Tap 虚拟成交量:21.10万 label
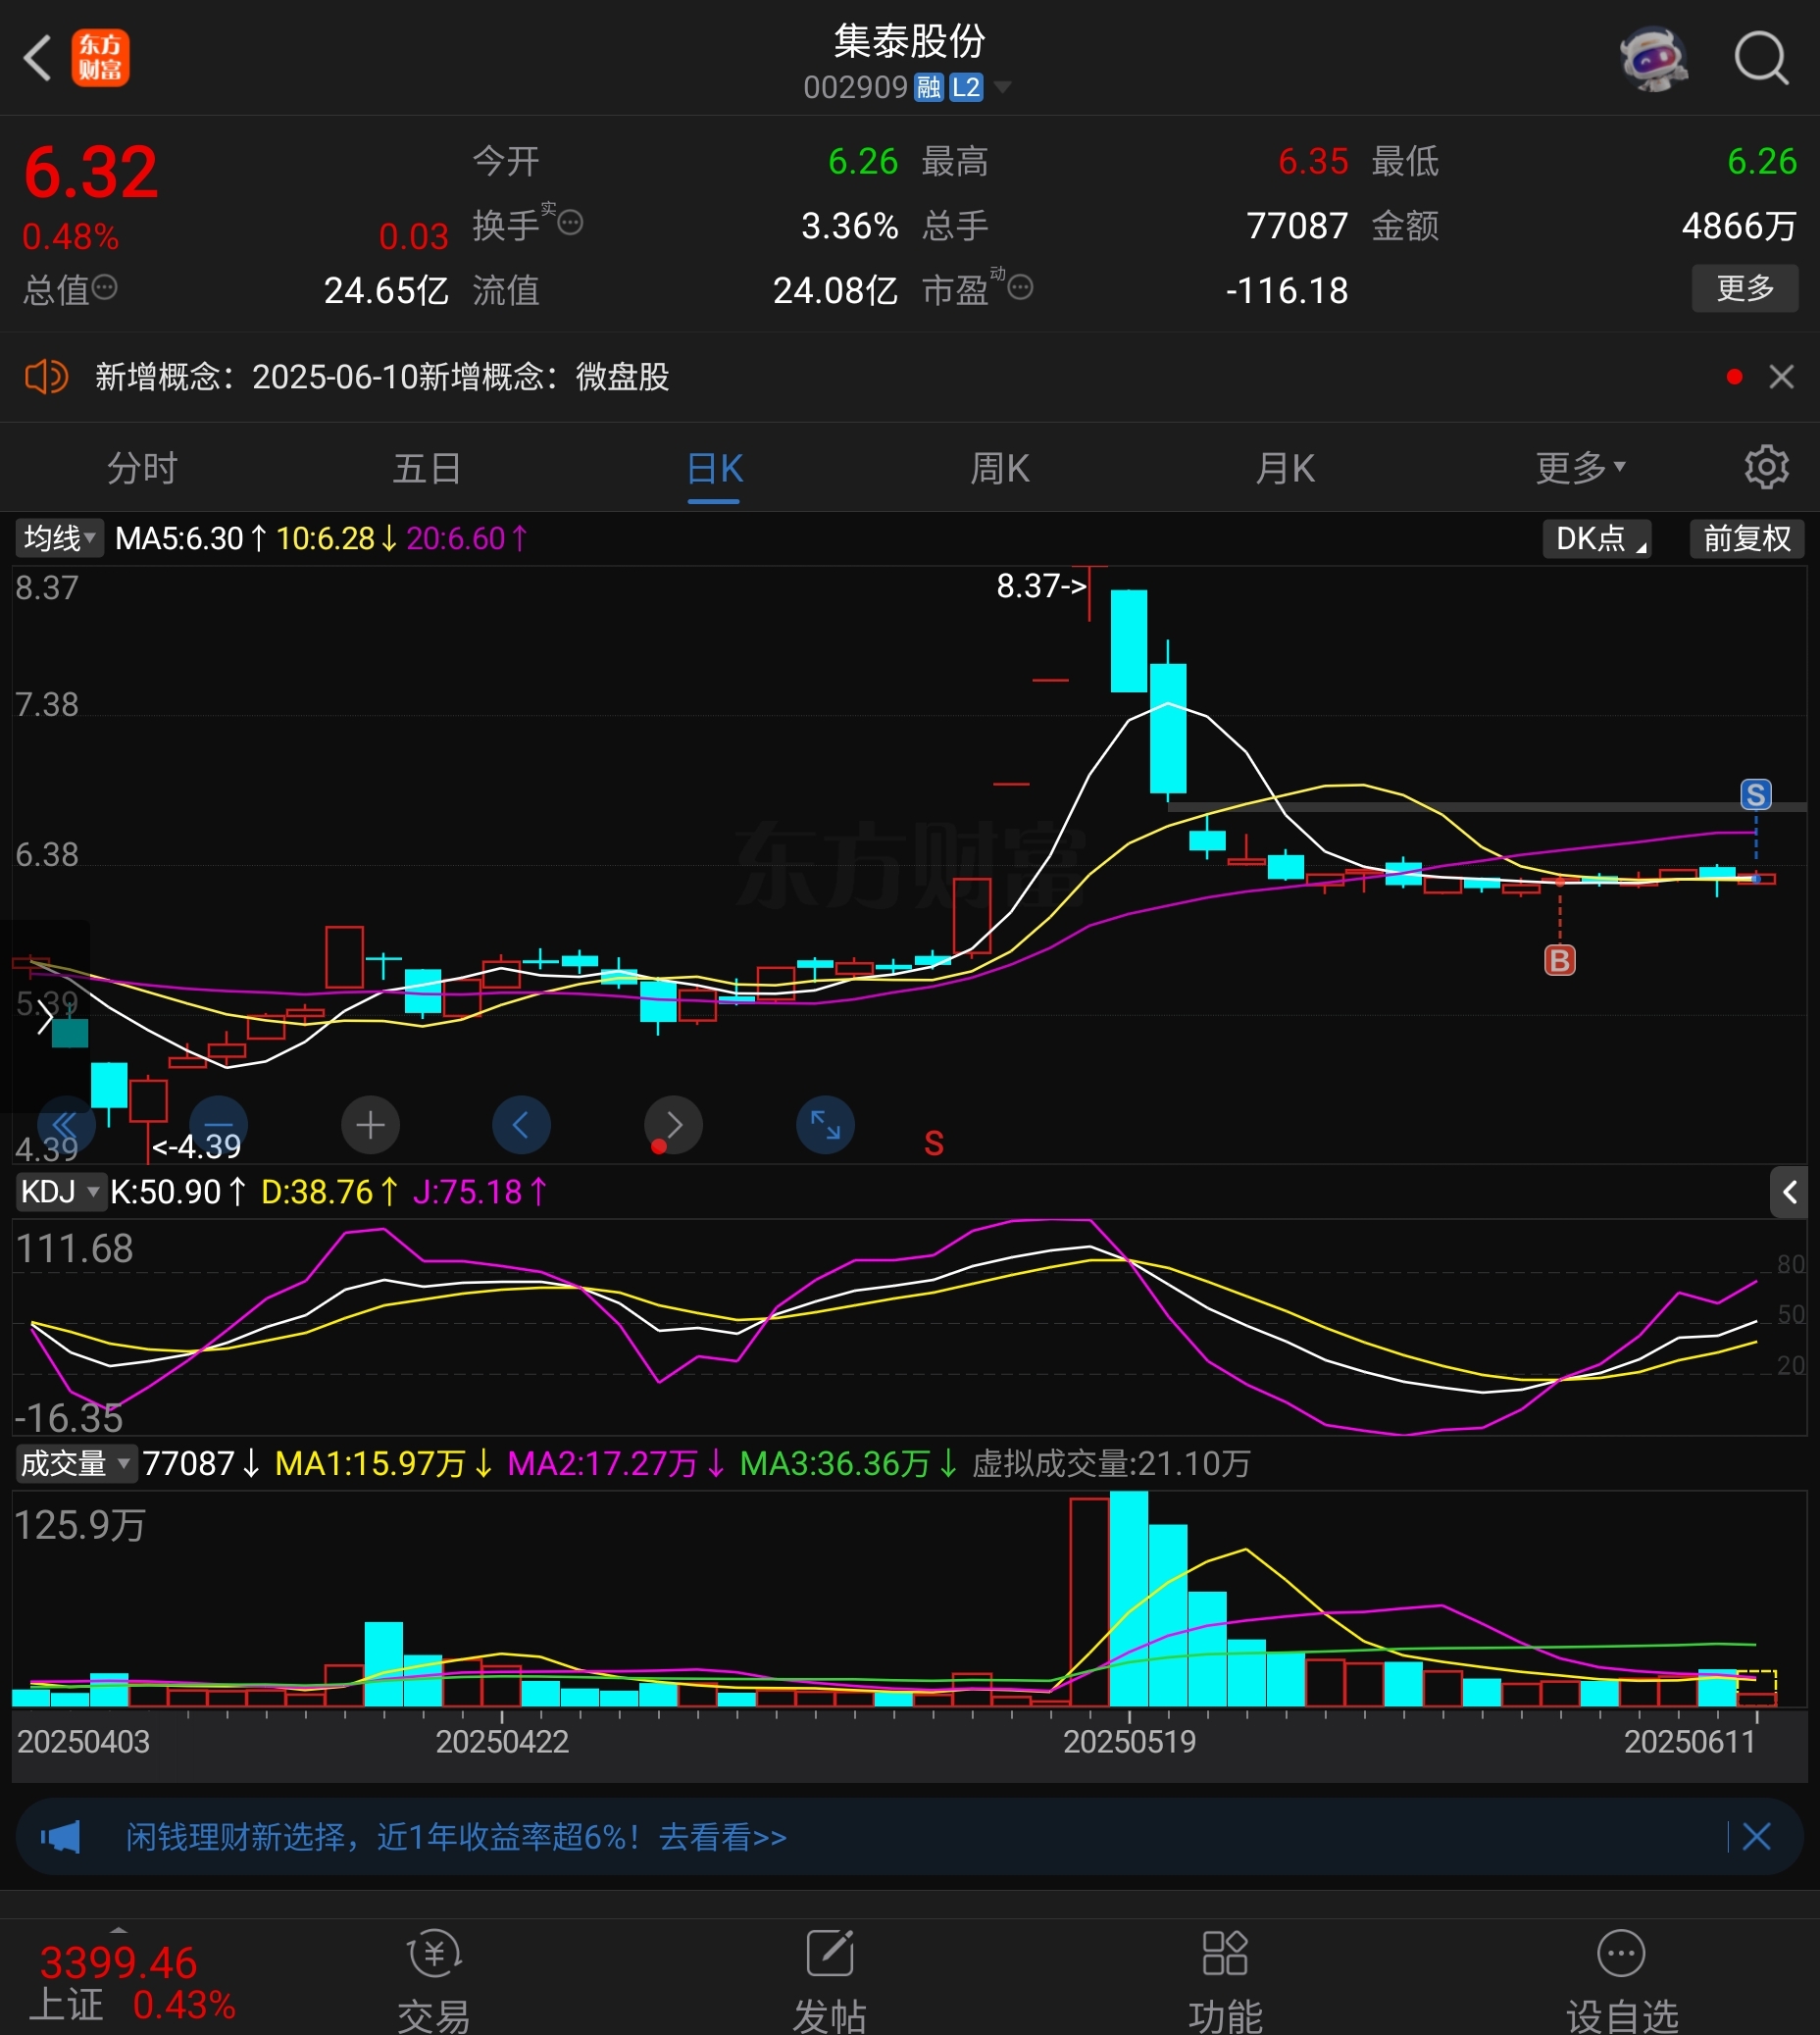This screenshot has width=1820, height=2035. (1111, 1464)
